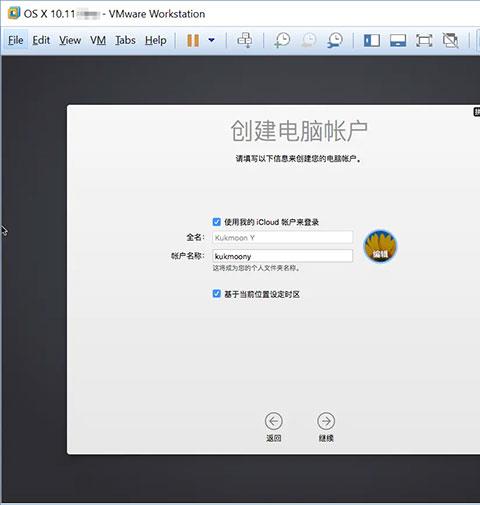Viewport: 480px width, 505px height.
Task: Pause the virtual machine
Action: (193, 40)
